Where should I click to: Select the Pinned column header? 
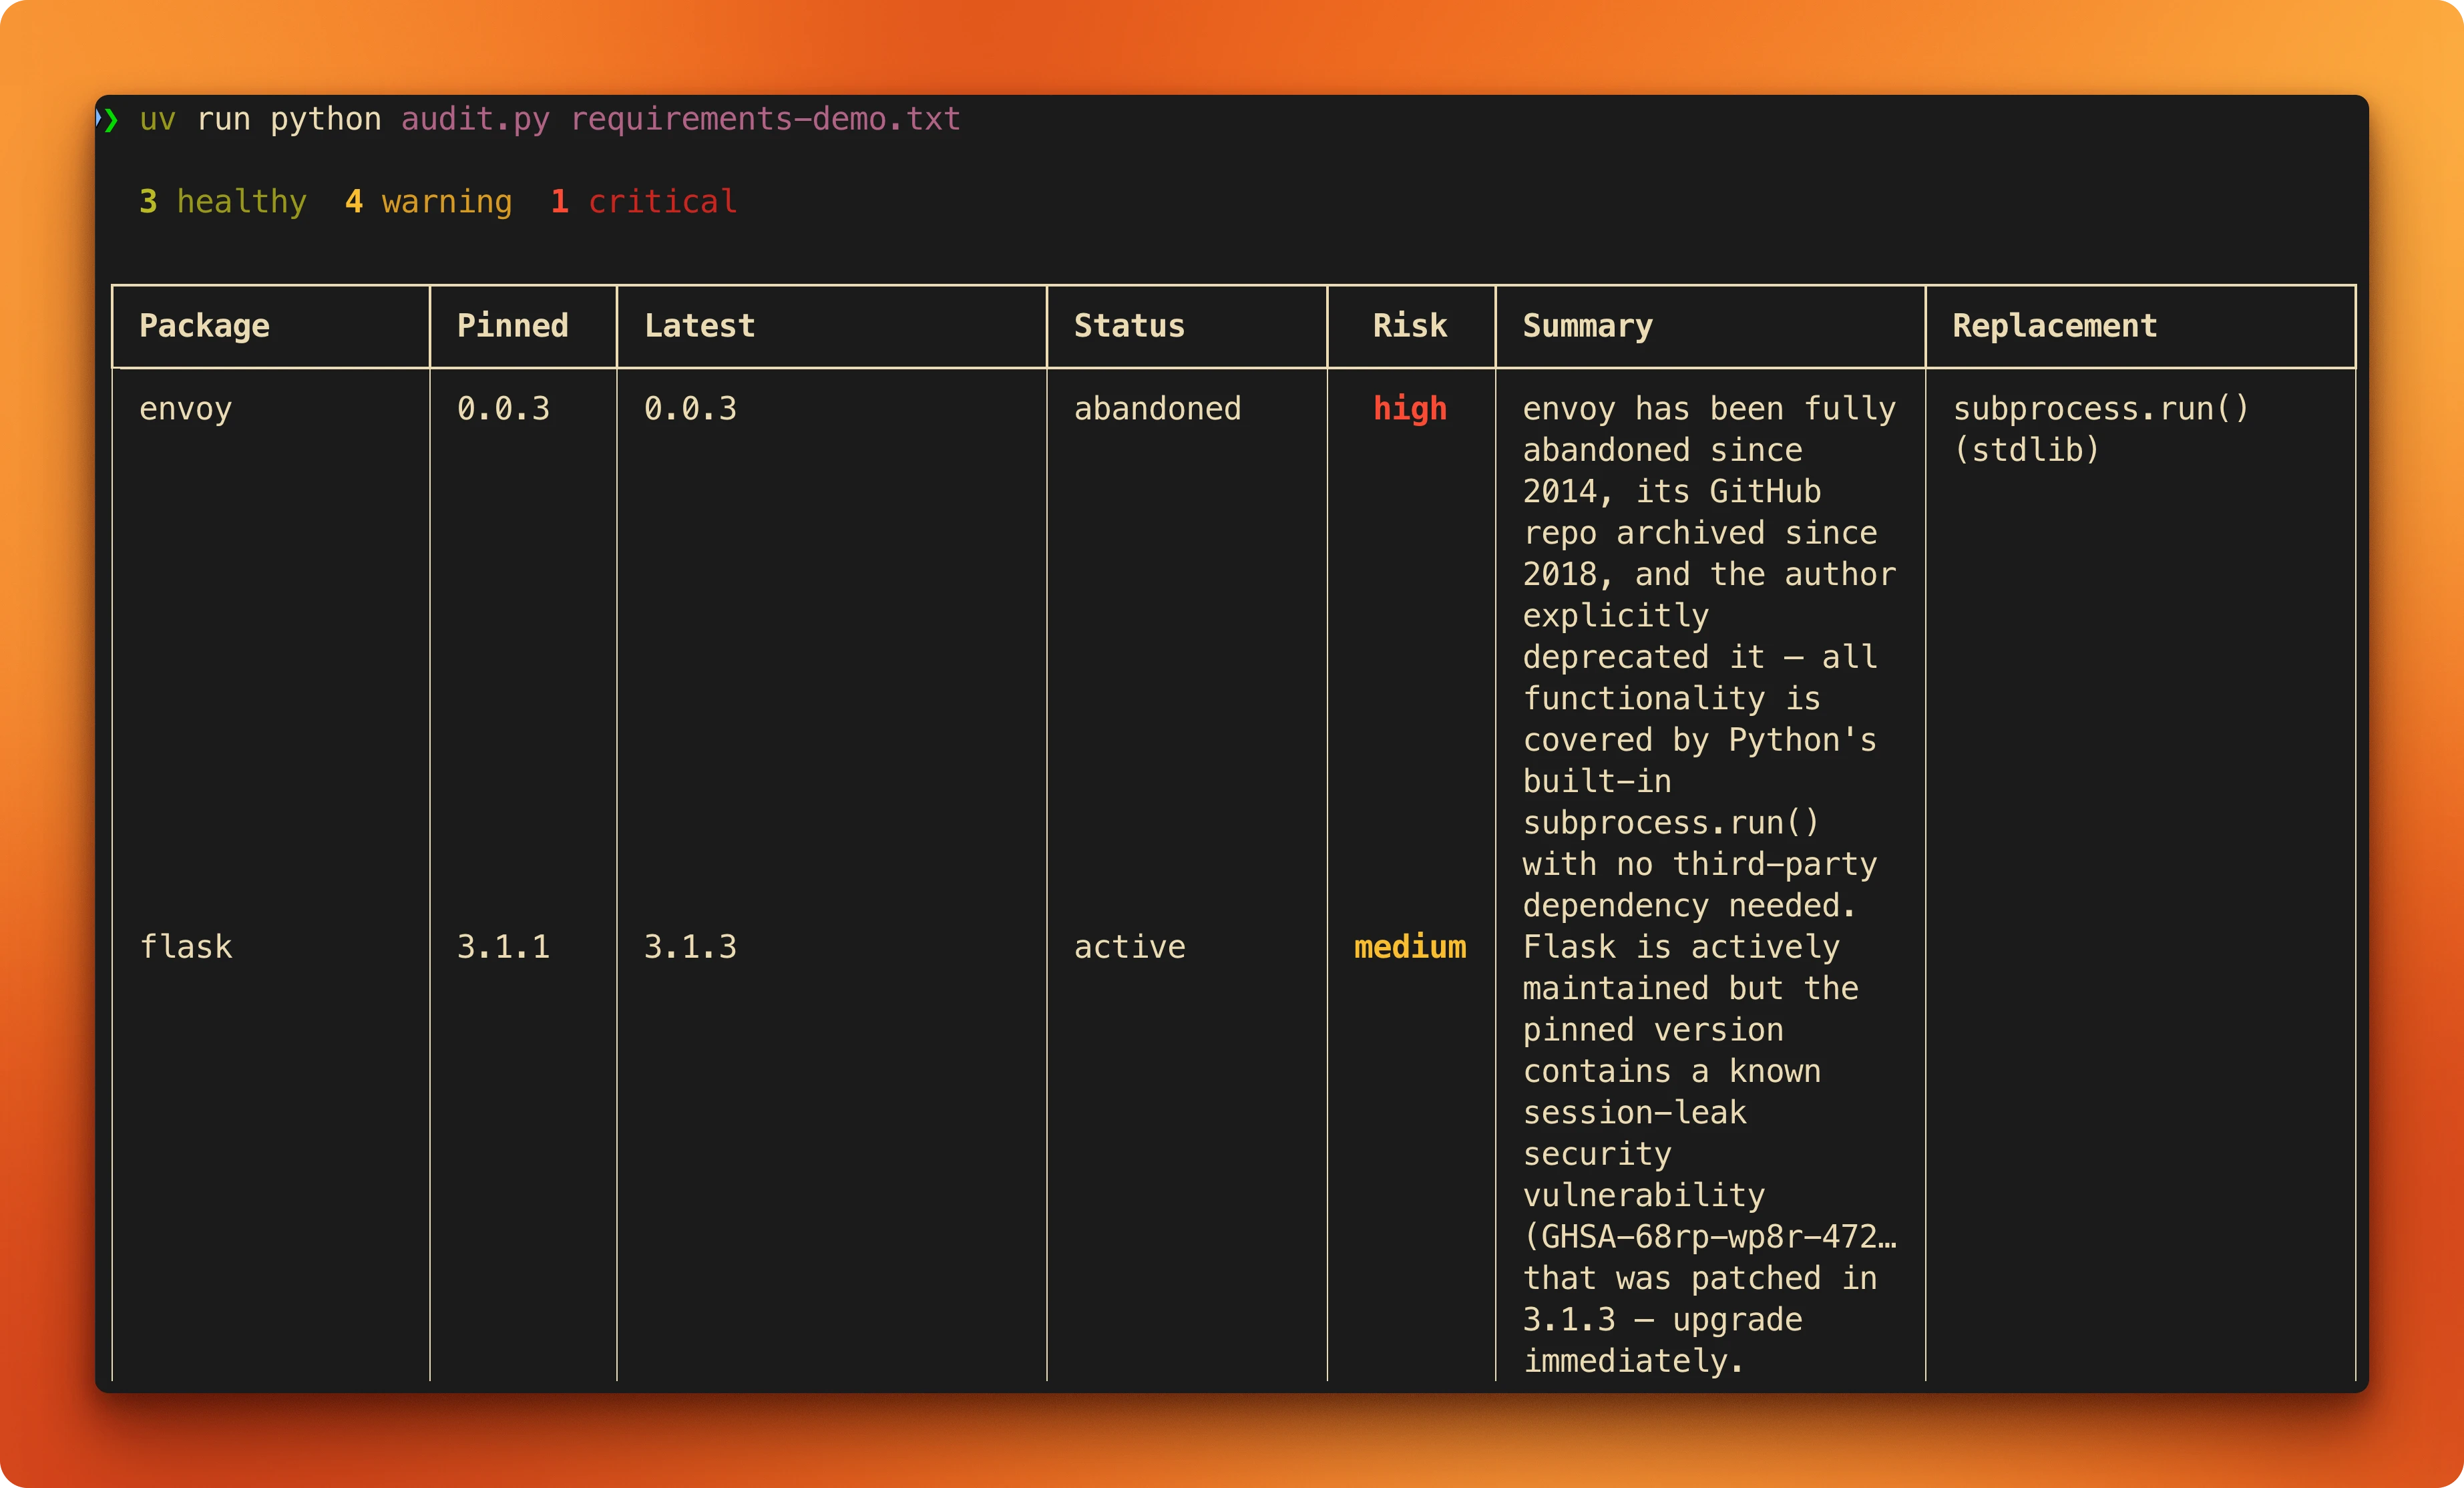click(513, 325)
